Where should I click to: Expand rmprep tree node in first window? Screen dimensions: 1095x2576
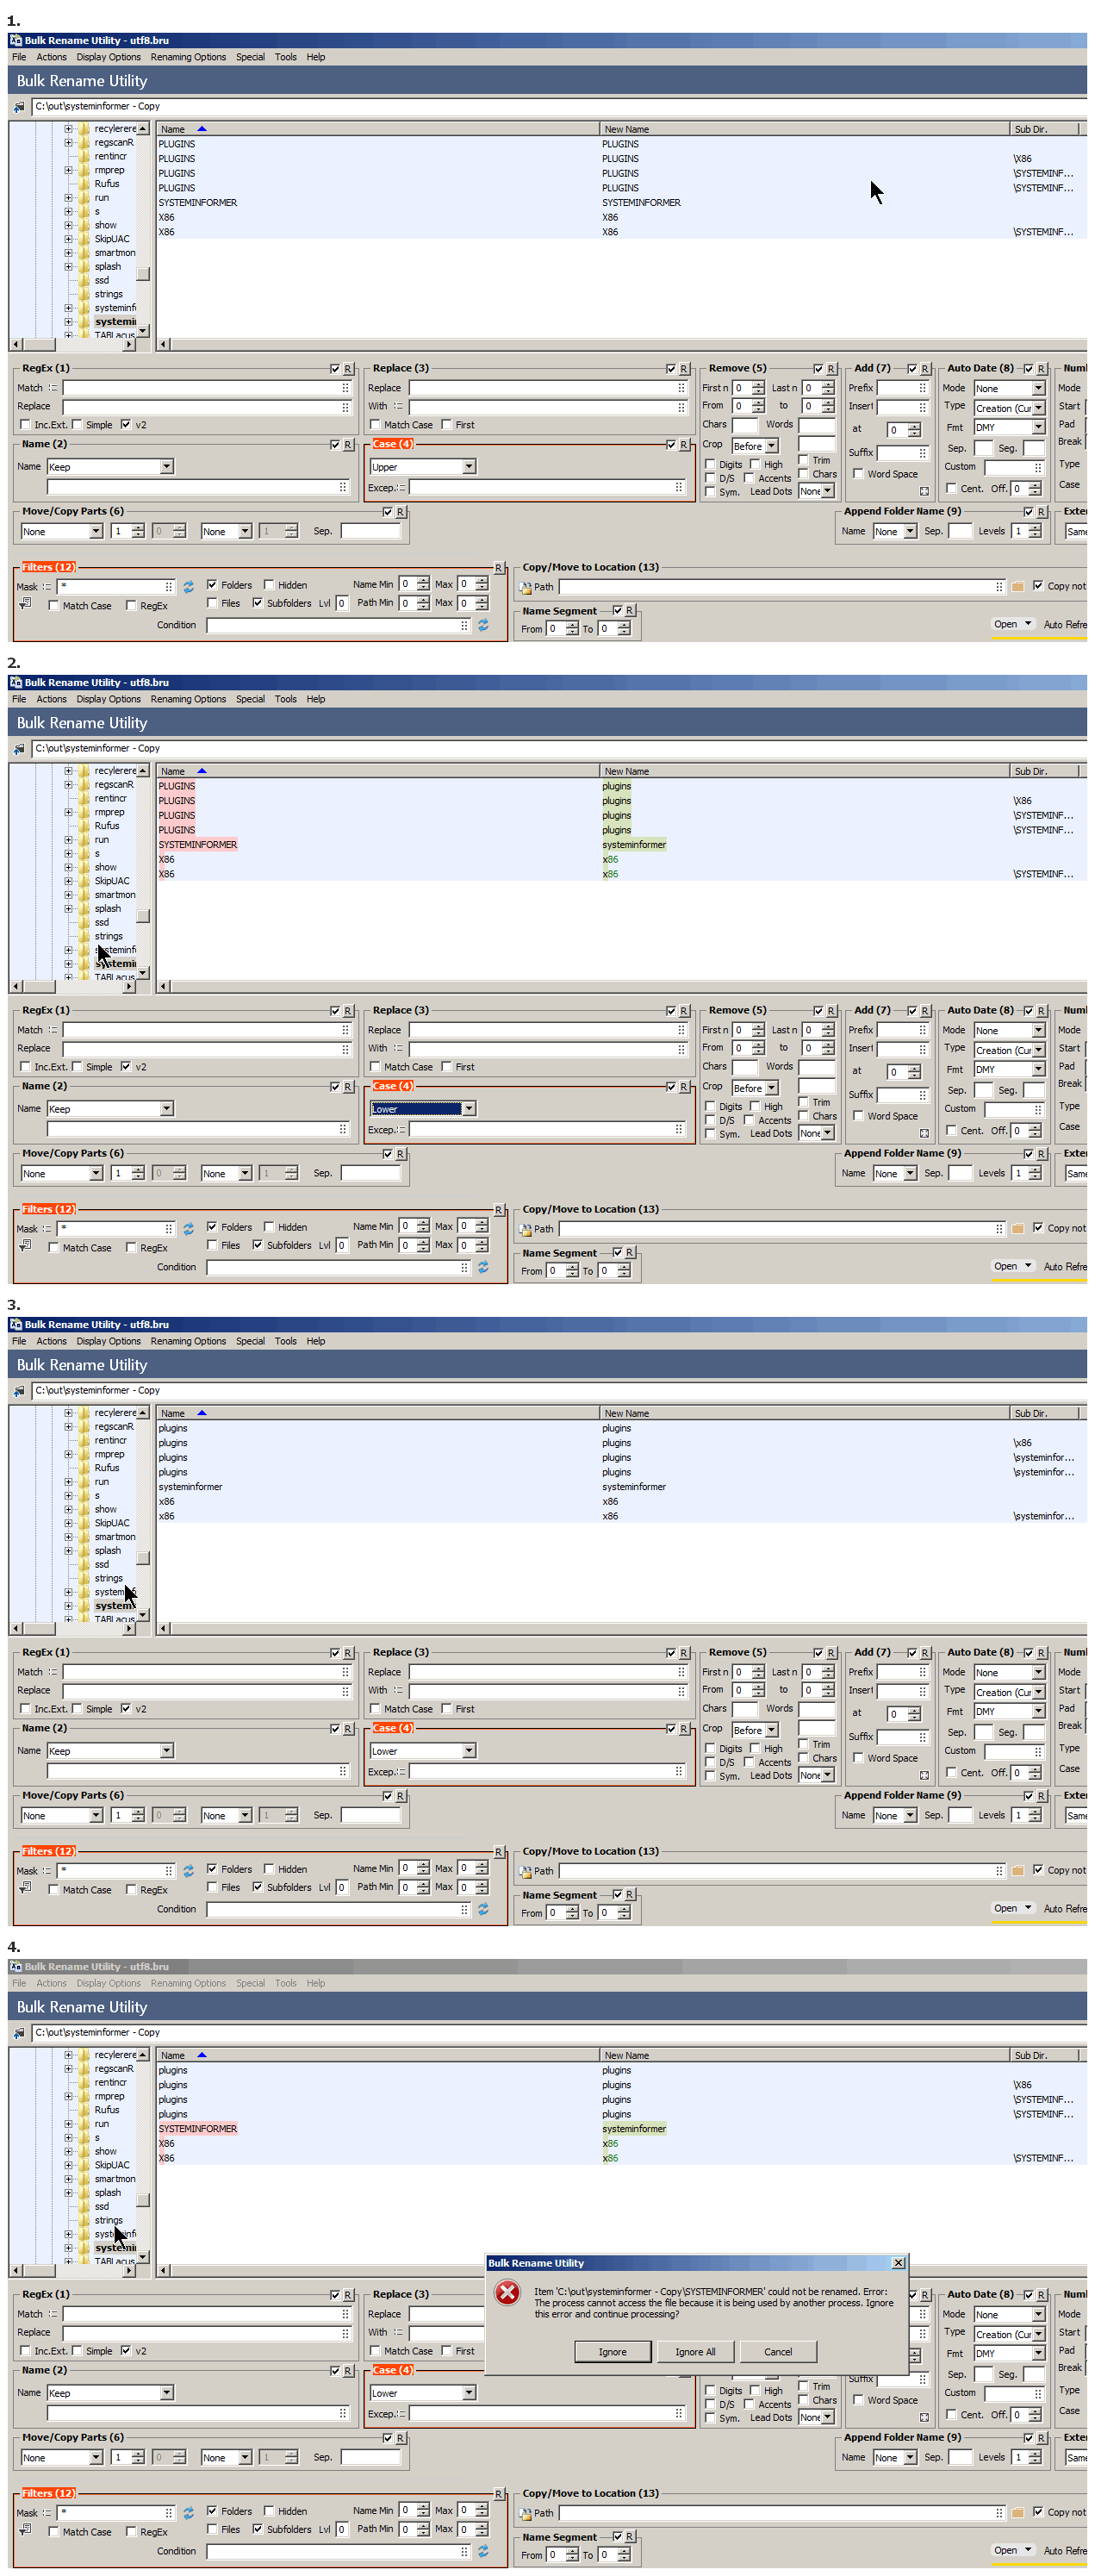[x=68, y=170]
